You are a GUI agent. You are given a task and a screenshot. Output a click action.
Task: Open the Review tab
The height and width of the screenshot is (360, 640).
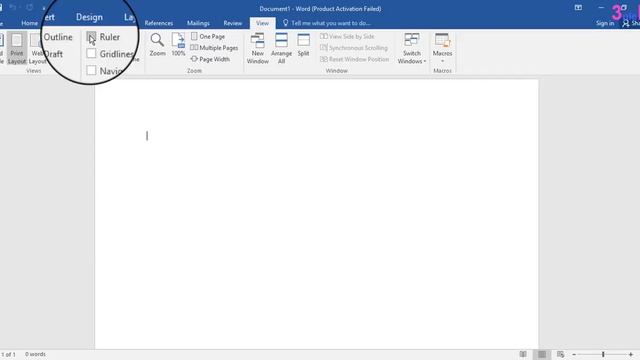(233, 23)
